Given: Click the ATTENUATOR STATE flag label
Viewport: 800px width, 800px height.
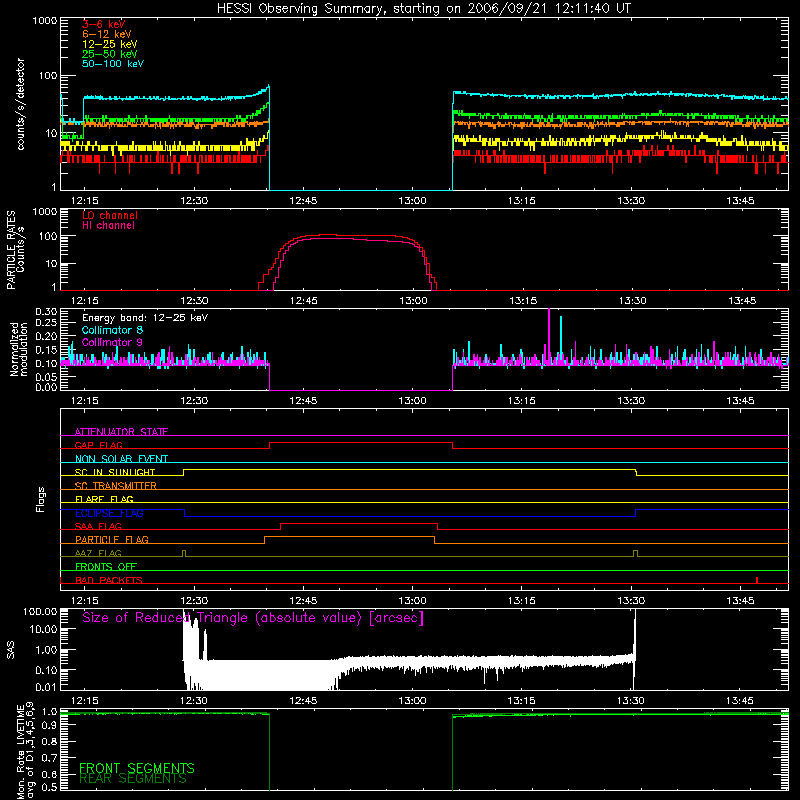Looking at the screenshot, I should pos(121,432).
